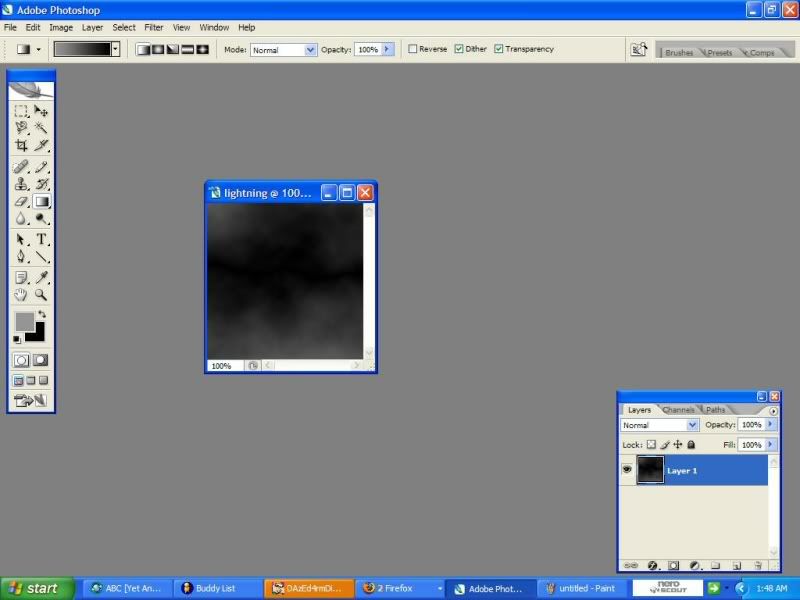Open 2 Firefox taskbar group
Image resolution: width=800 pixels, height=600 pixels.
coord(399,588)
